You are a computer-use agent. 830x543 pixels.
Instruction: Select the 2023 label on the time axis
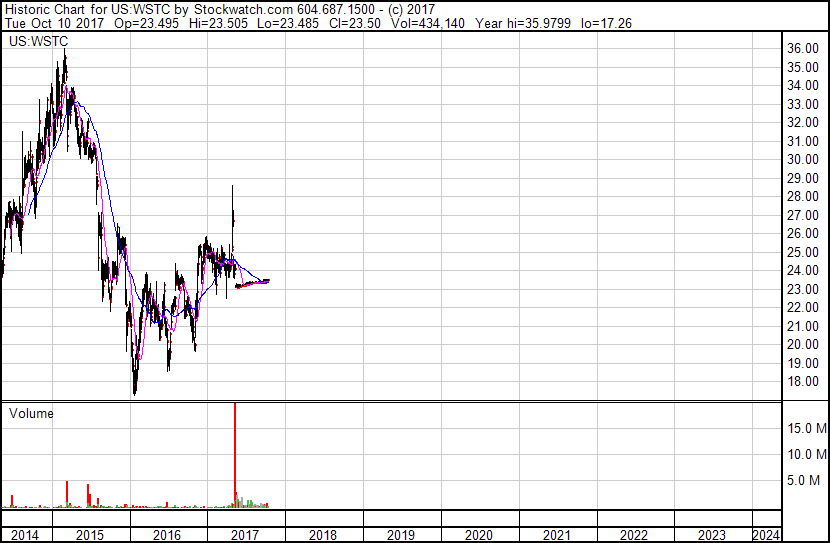[x=712, y=535]
